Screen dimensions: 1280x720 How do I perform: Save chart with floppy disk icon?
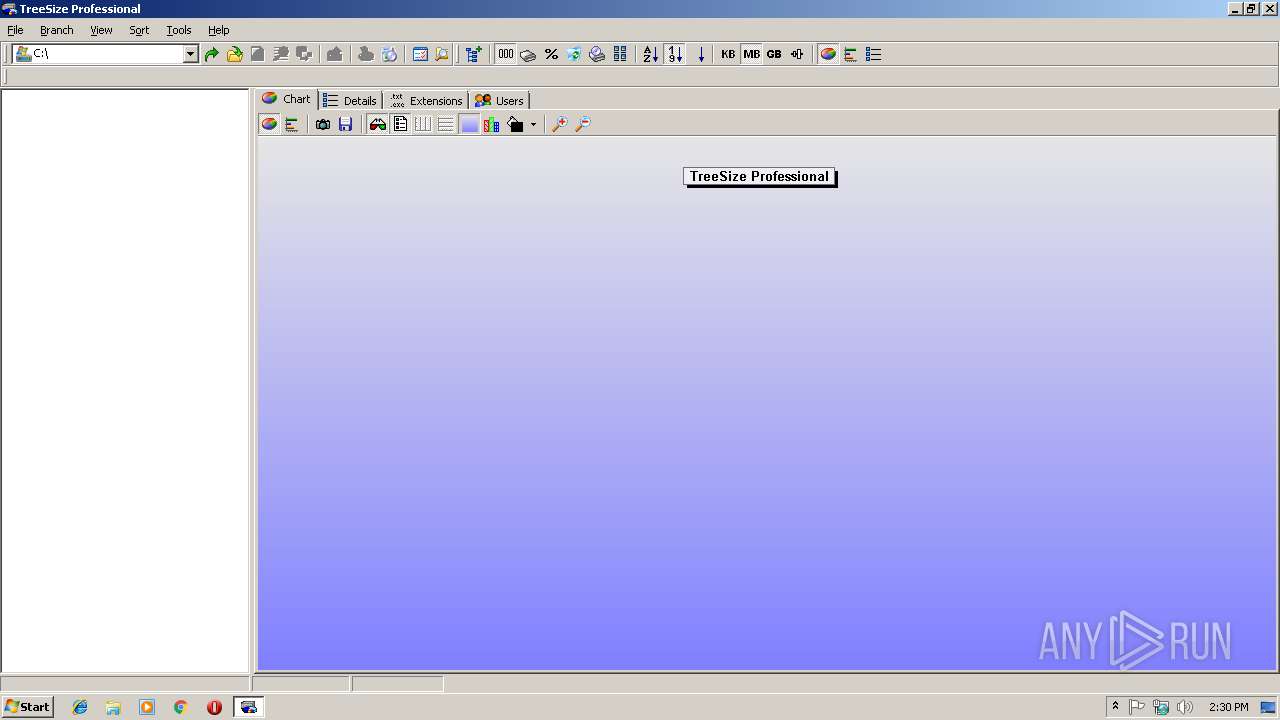coord(345,124)
